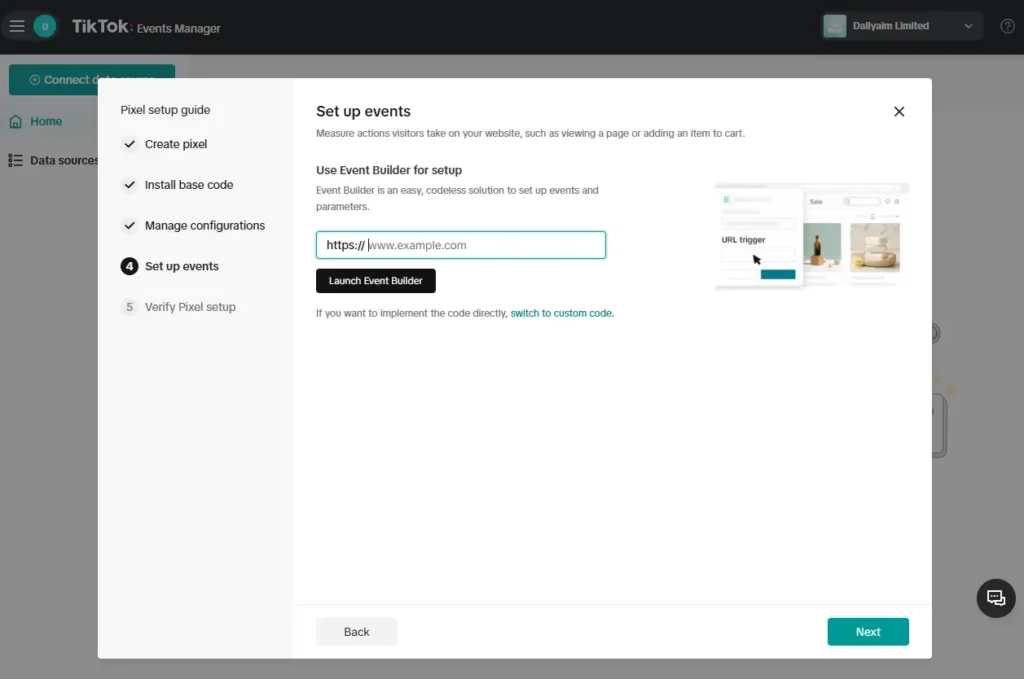Go to Create pixel step
Screen dimensions: 1024x679
[175, 144]
